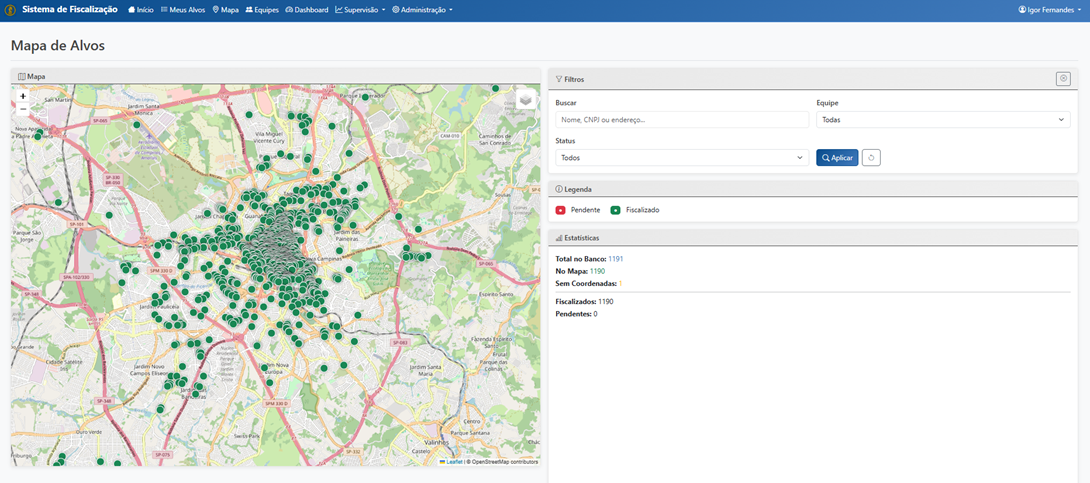Expand the Supervisão menu
The width and height of the screenshot is (1090, 483).
tap(360, 10)
